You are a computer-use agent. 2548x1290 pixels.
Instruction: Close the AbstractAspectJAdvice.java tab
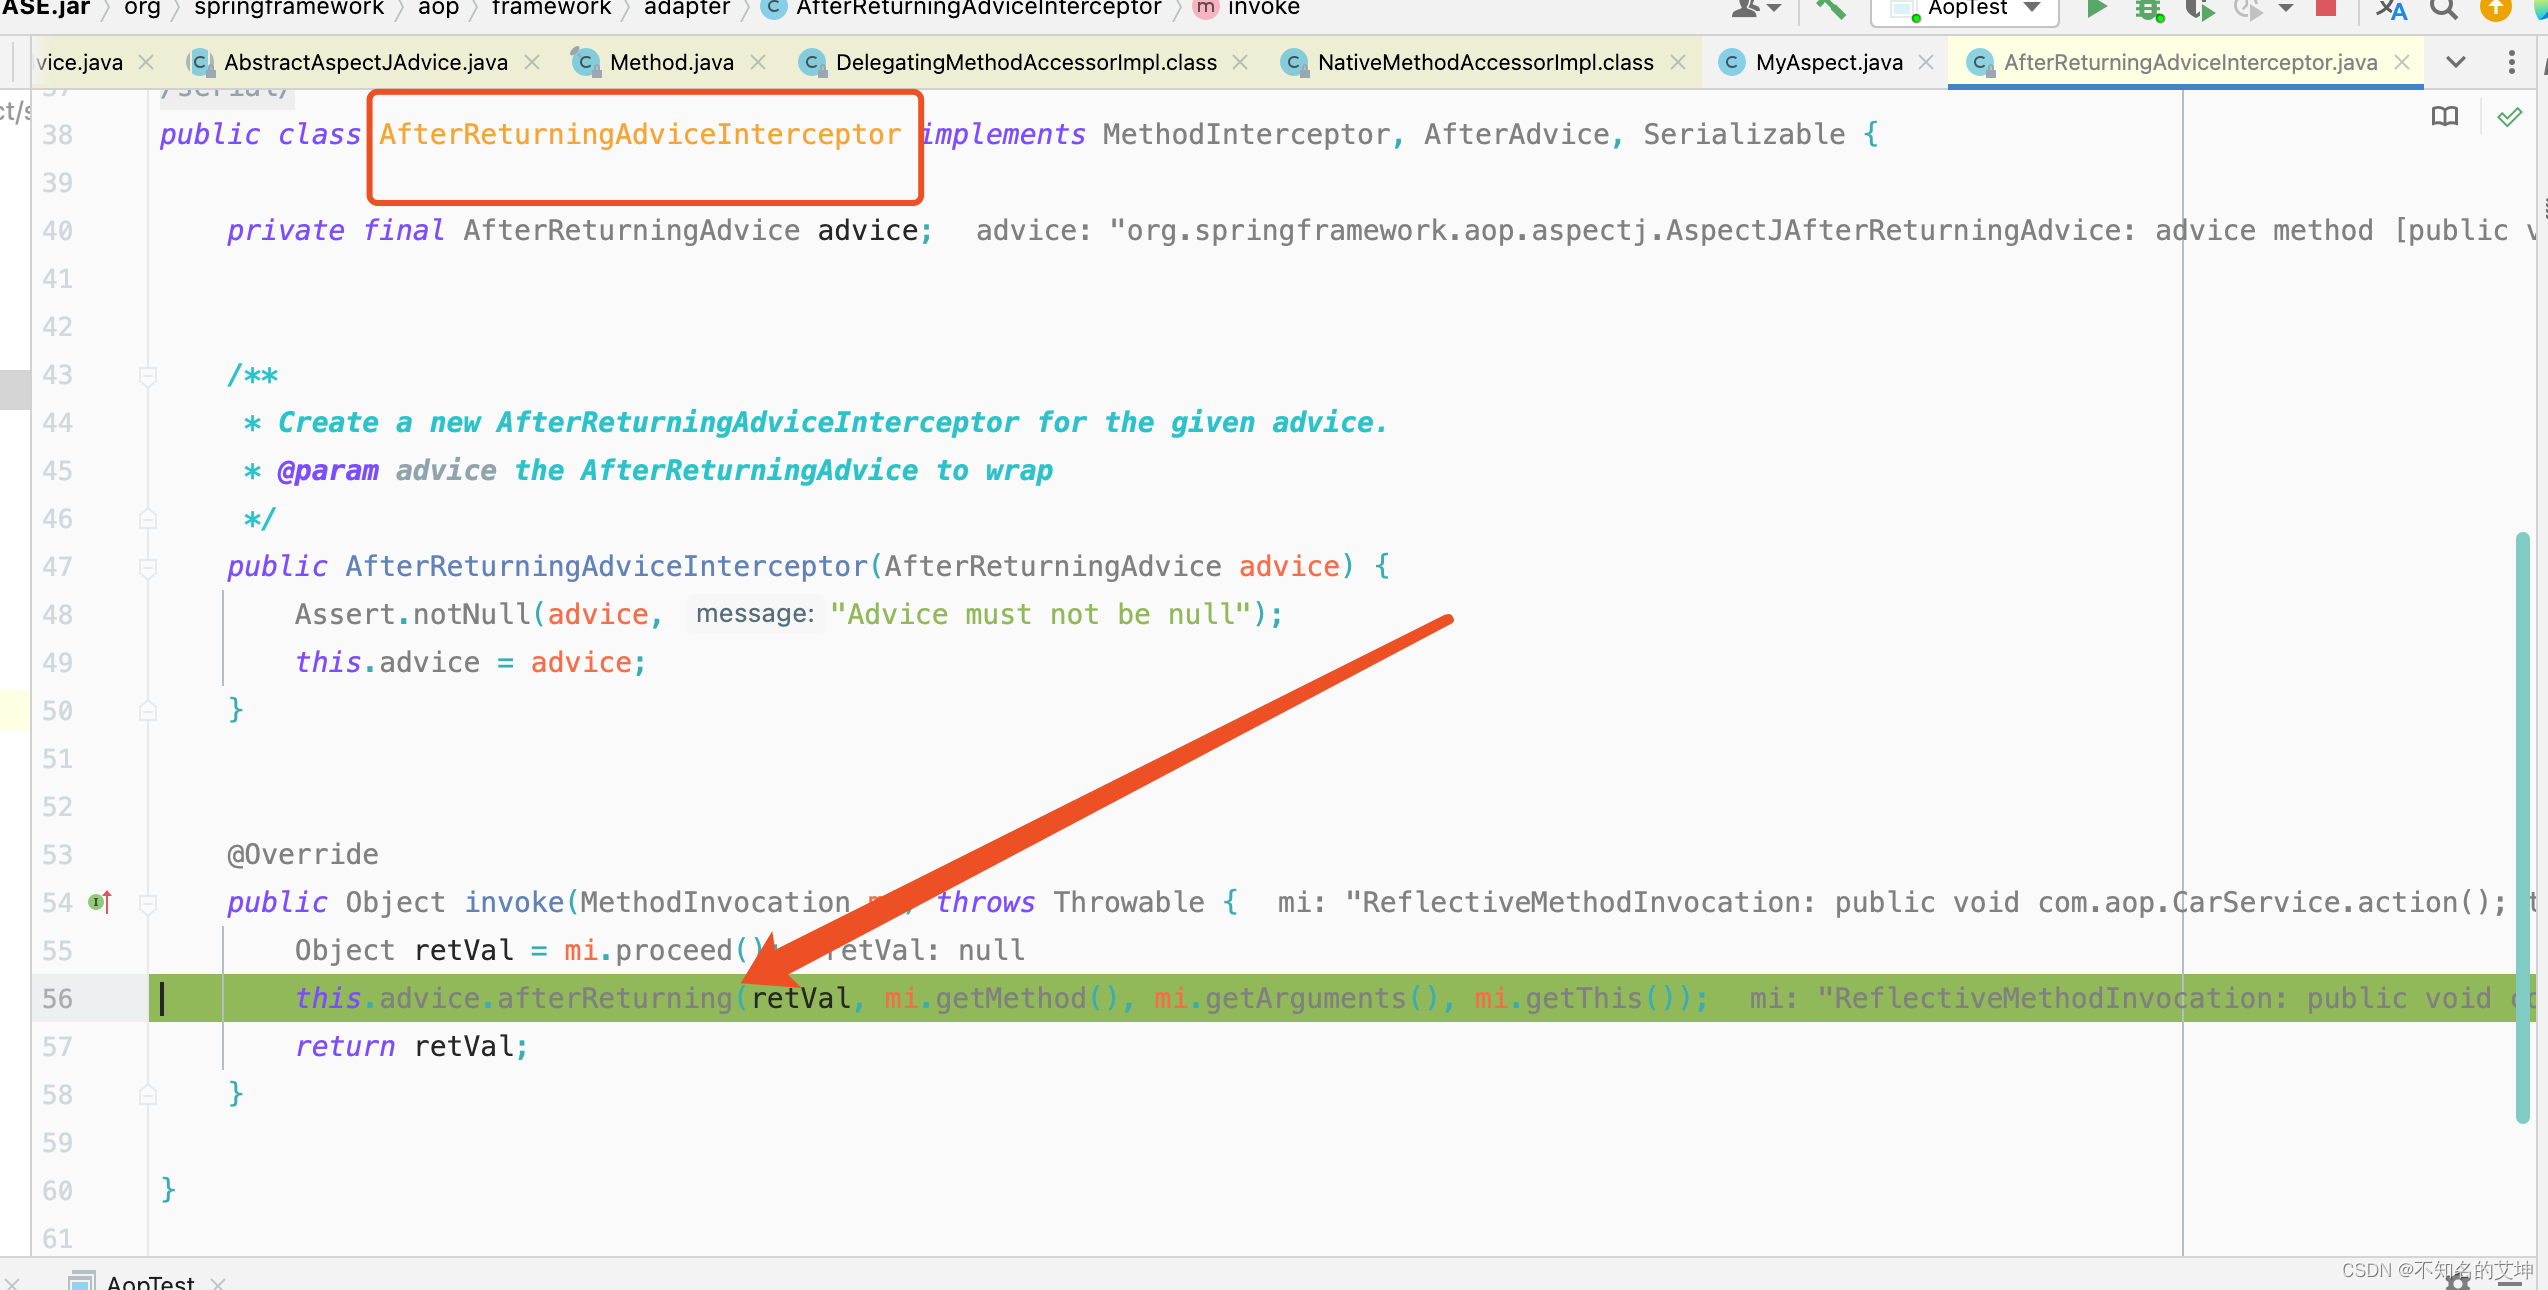533,62
